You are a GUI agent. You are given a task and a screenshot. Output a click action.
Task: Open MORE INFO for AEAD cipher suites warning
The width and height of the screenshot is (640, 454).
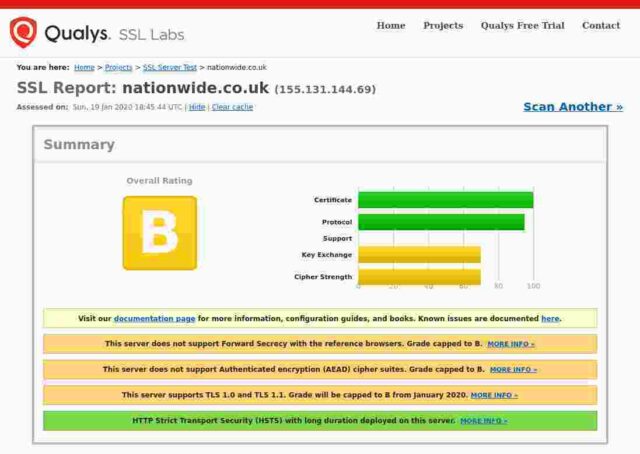[513, 369]
